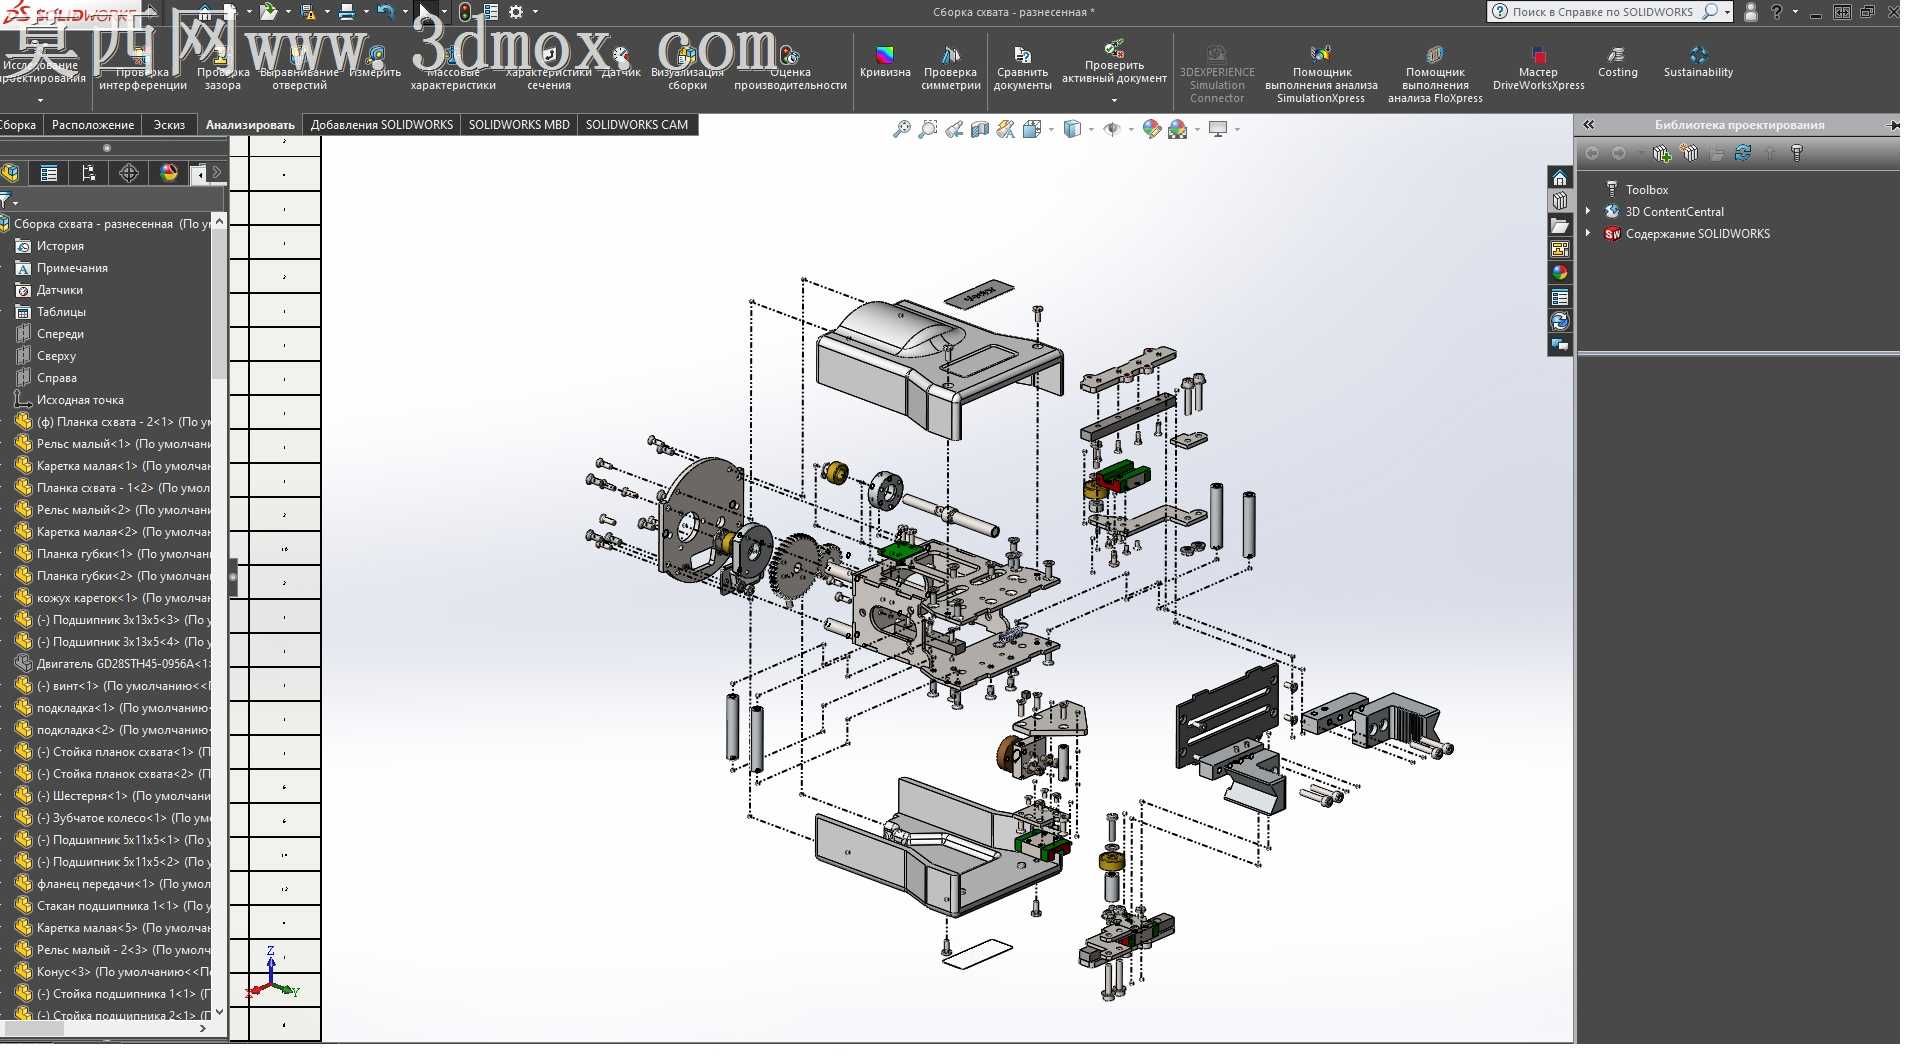Open the Costing tool
1908x1056 pixels.
click(x=1617, y=62)
